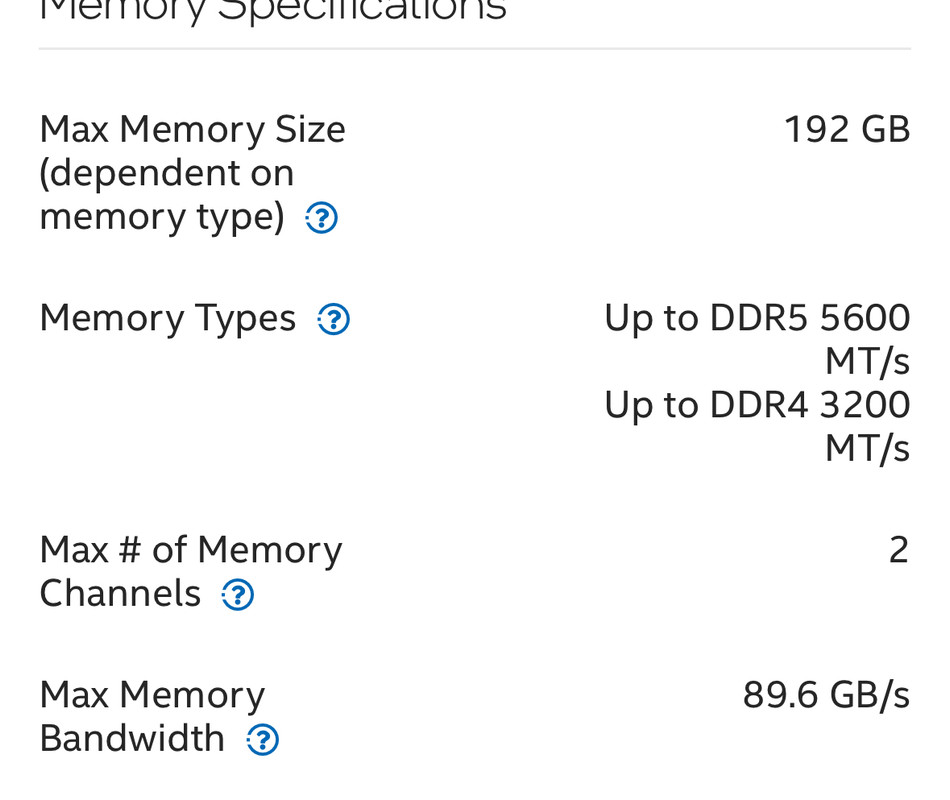Select the Memory Types label text
This screenshot has height=800, width=950.
pos(168,319)
